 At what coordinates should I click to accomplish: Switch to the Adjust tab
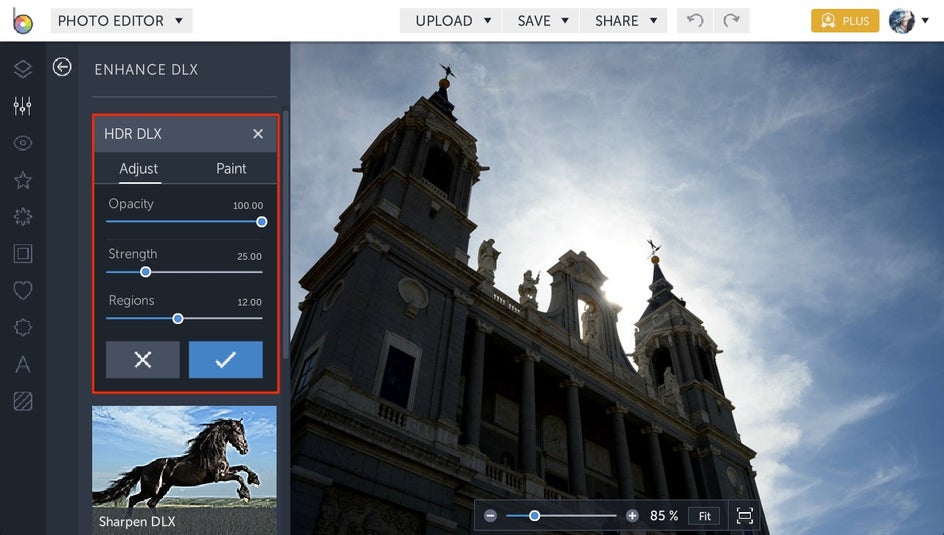coord(138,169)
